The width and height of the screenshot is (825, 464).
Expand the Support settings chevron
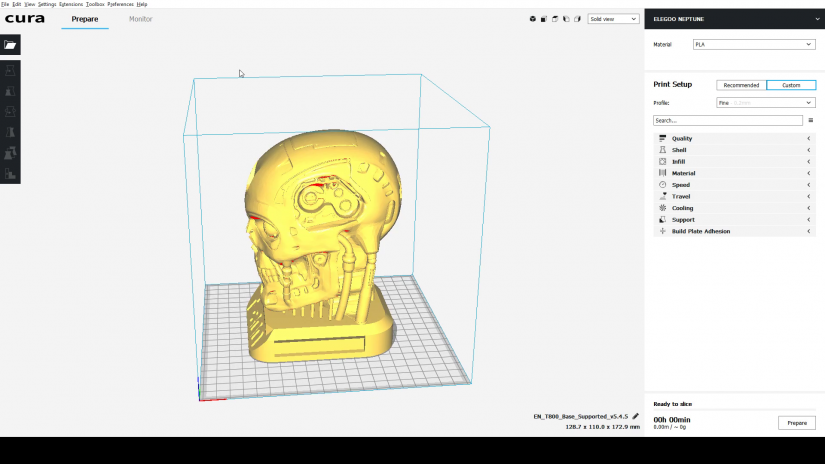click(x=809, y=219)
